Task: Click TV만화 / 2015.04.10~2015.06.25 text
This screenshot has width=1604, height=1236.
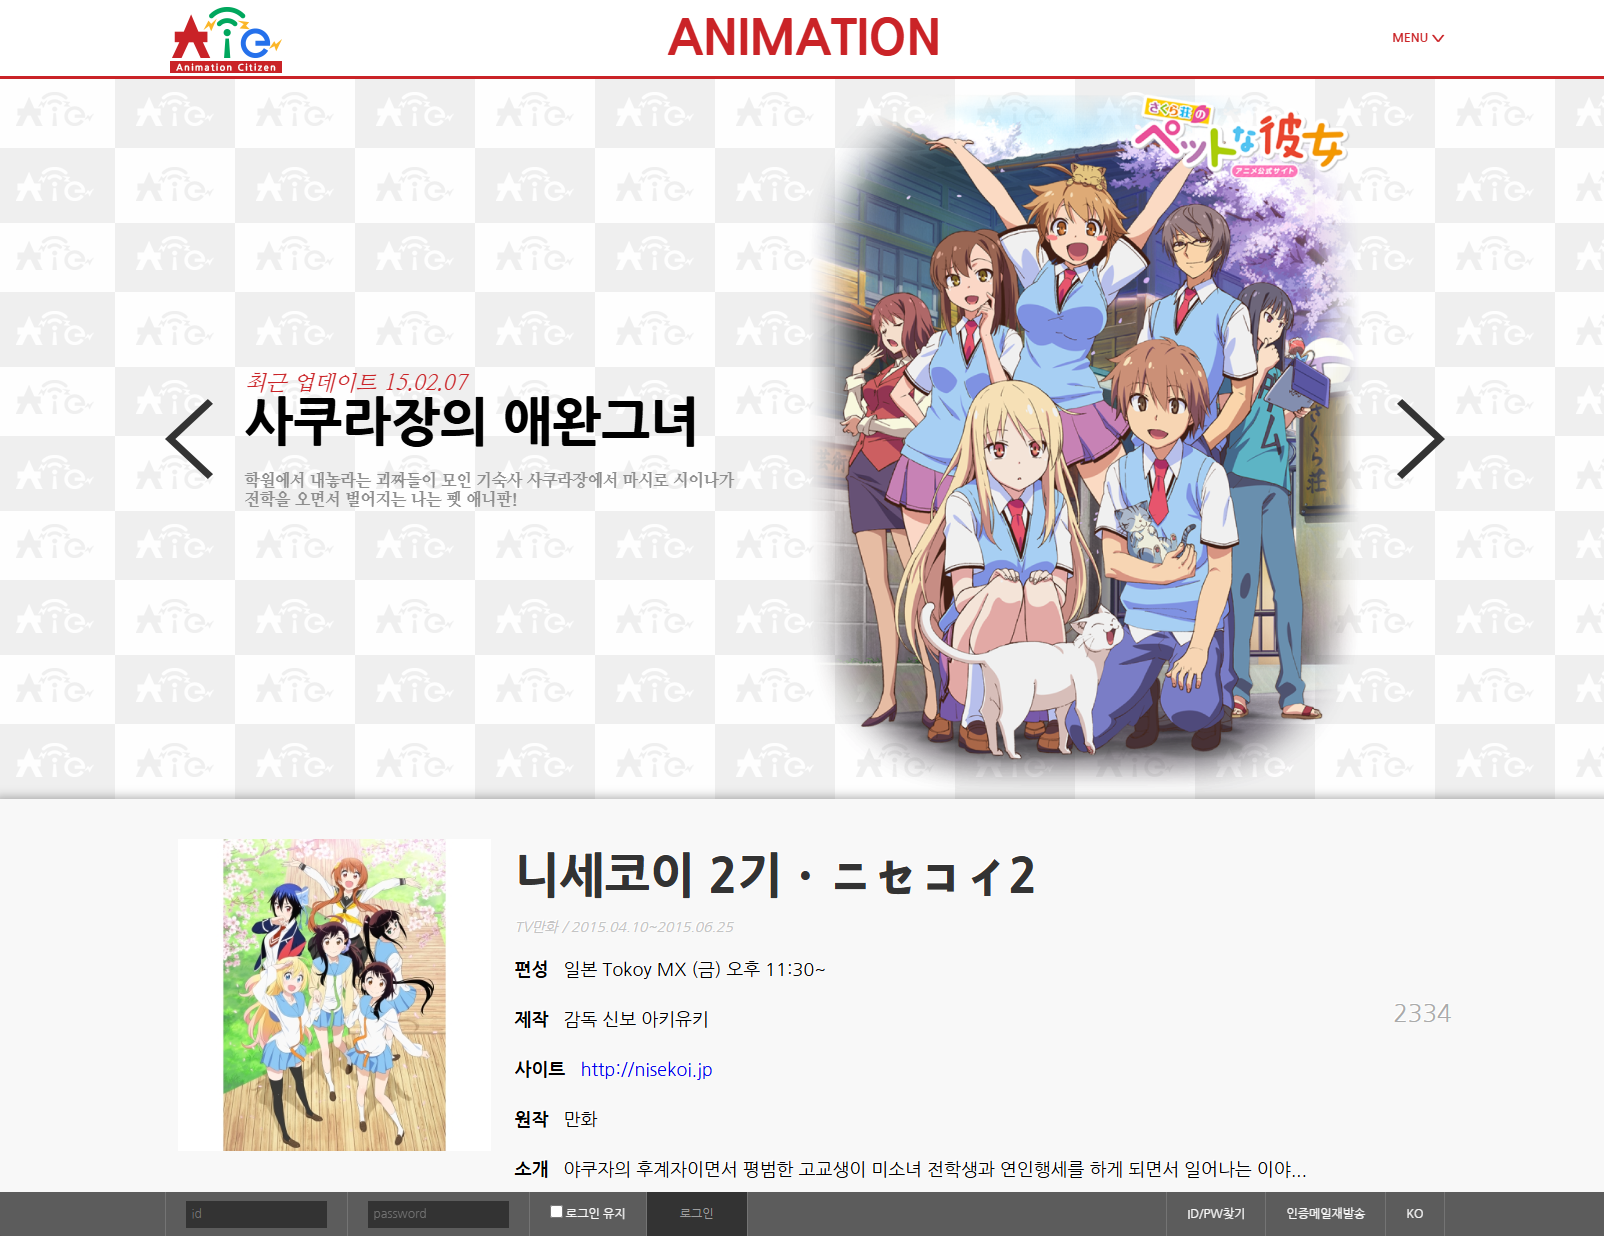Action: [x=624, y=927]
